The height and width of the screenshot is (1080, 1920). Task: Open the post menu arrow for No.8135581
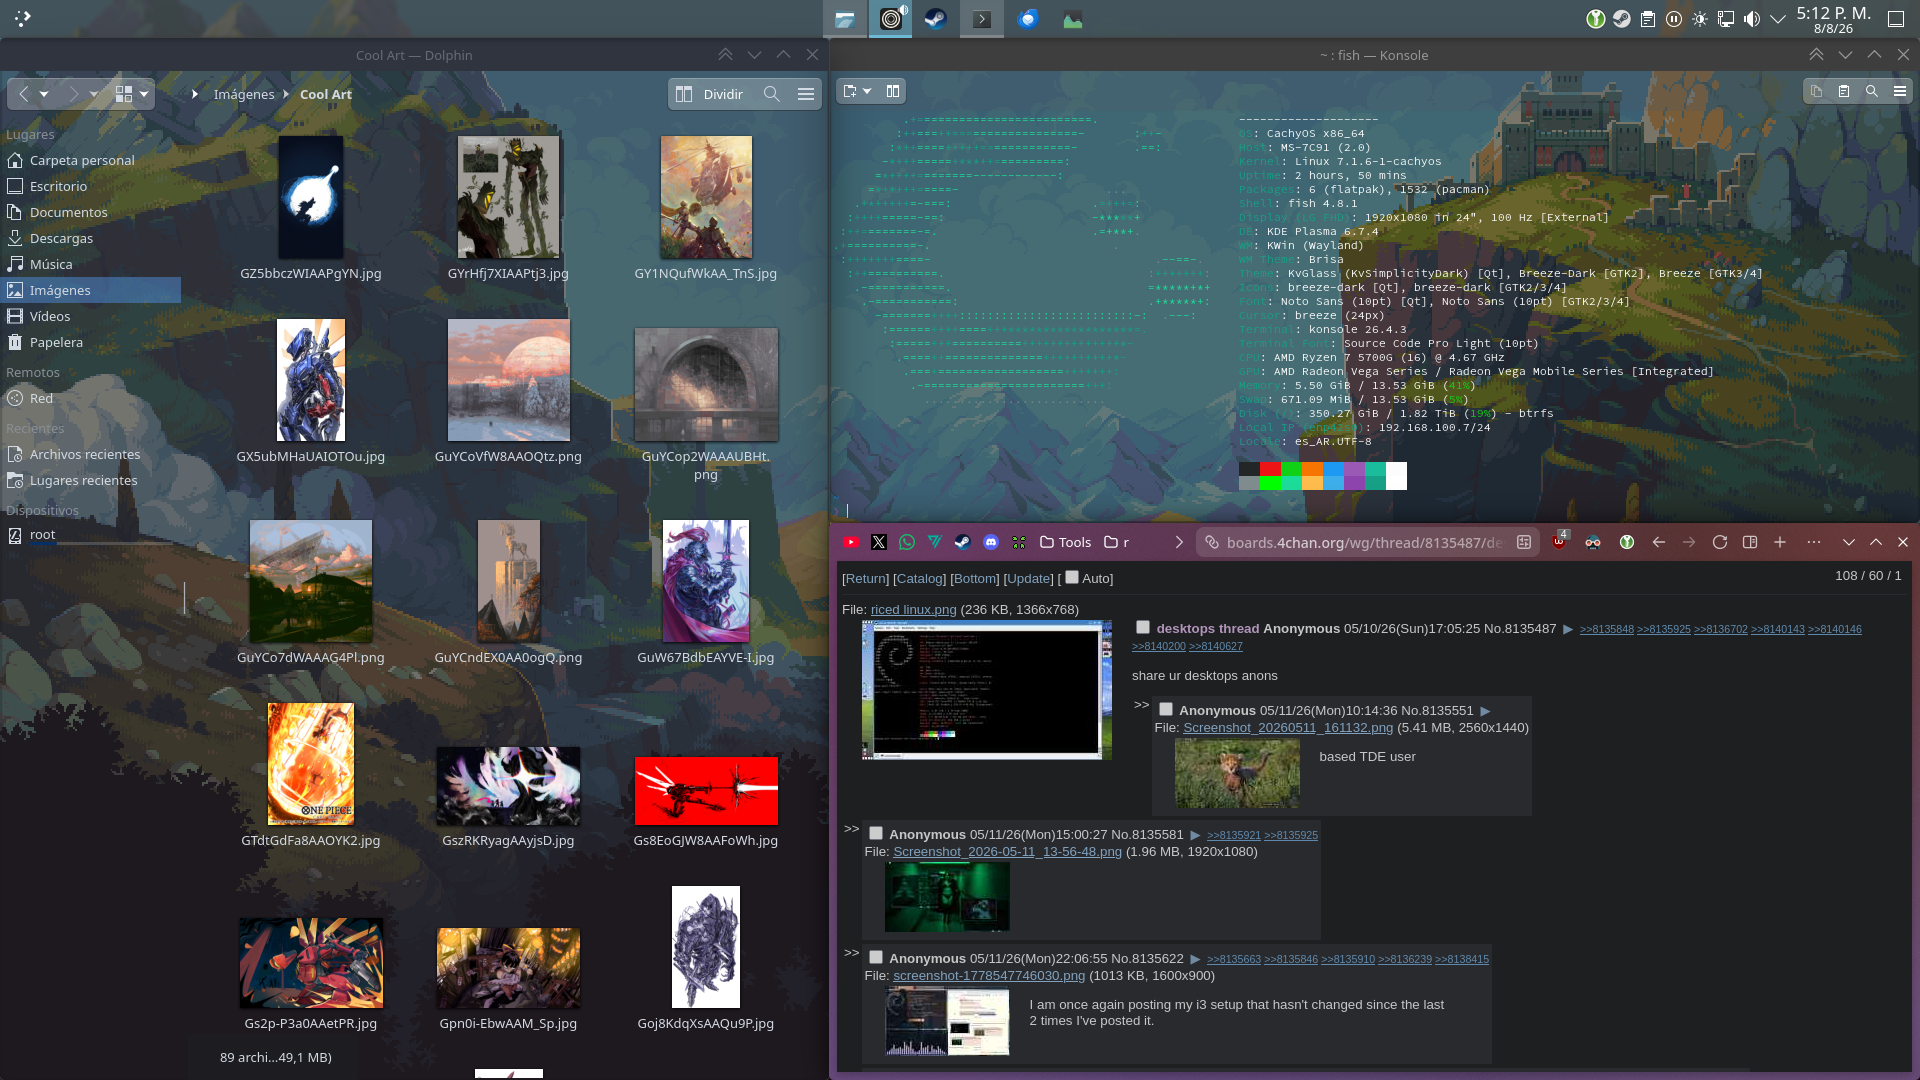[x=1195, y=835]
